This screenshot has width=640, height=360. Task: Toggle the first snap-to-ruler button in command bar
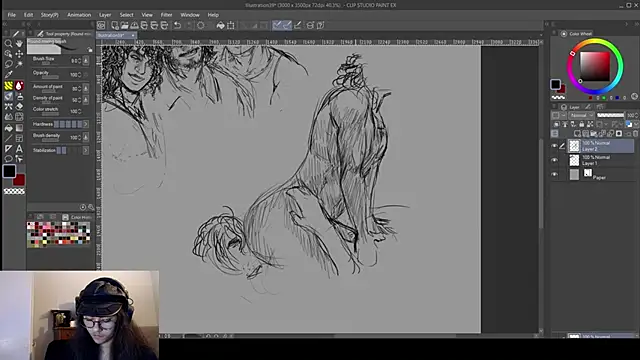coord(277,25)
